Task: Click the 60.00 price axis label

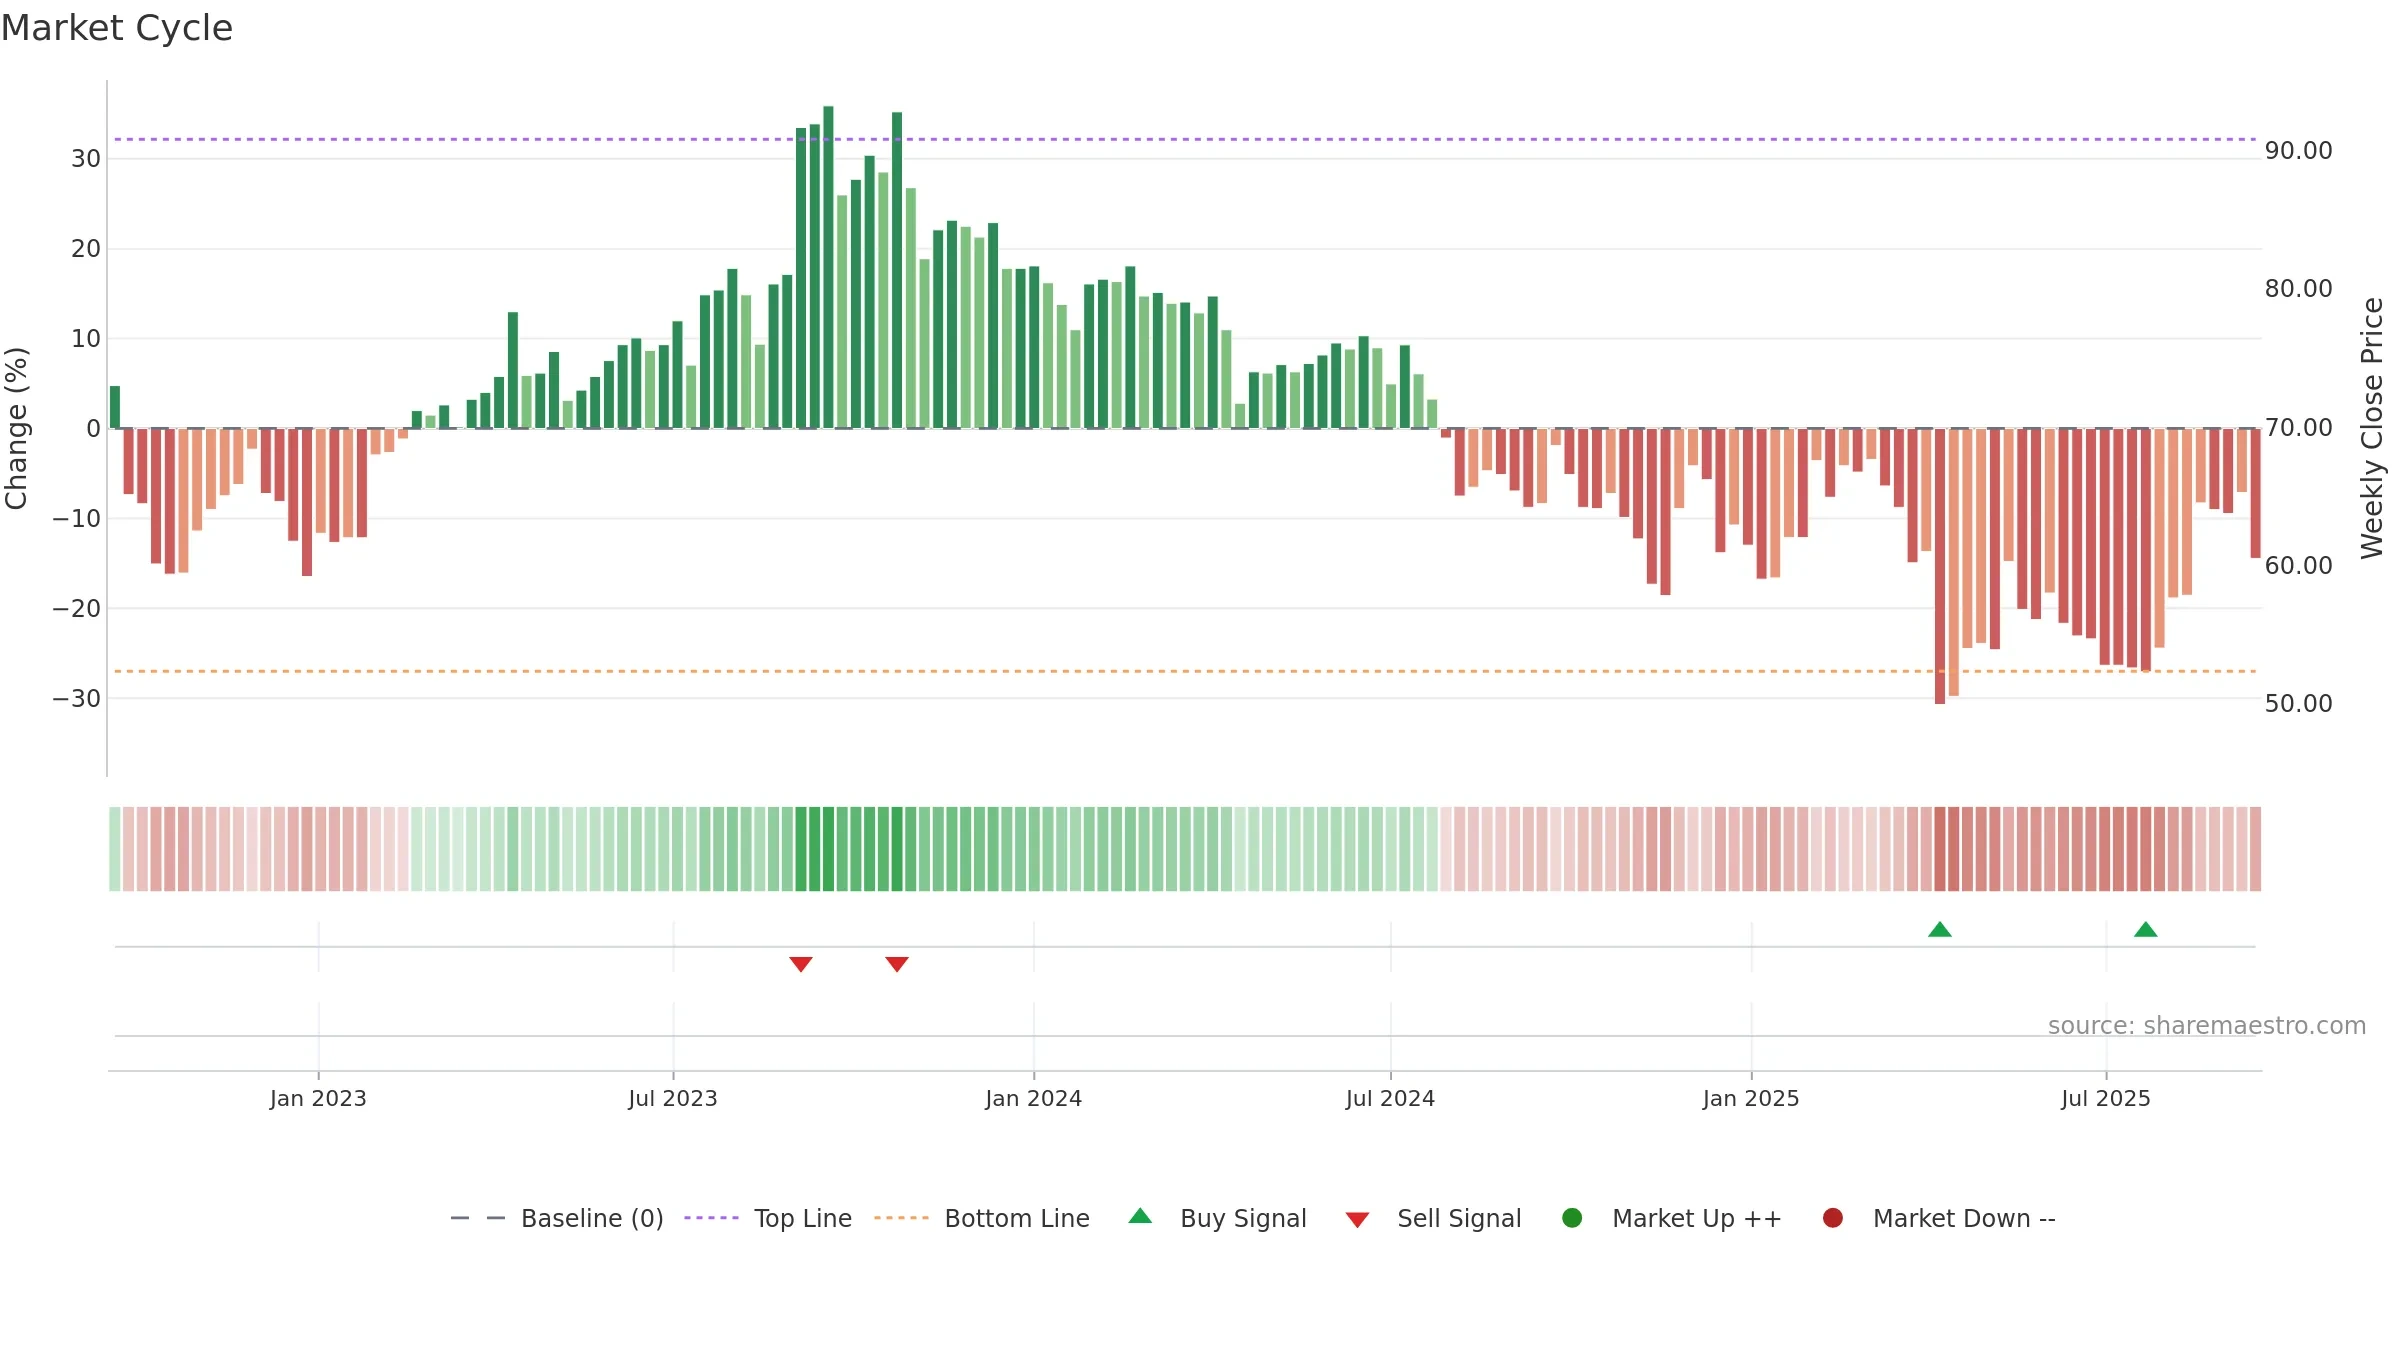Action: (x=2298, y=565)
